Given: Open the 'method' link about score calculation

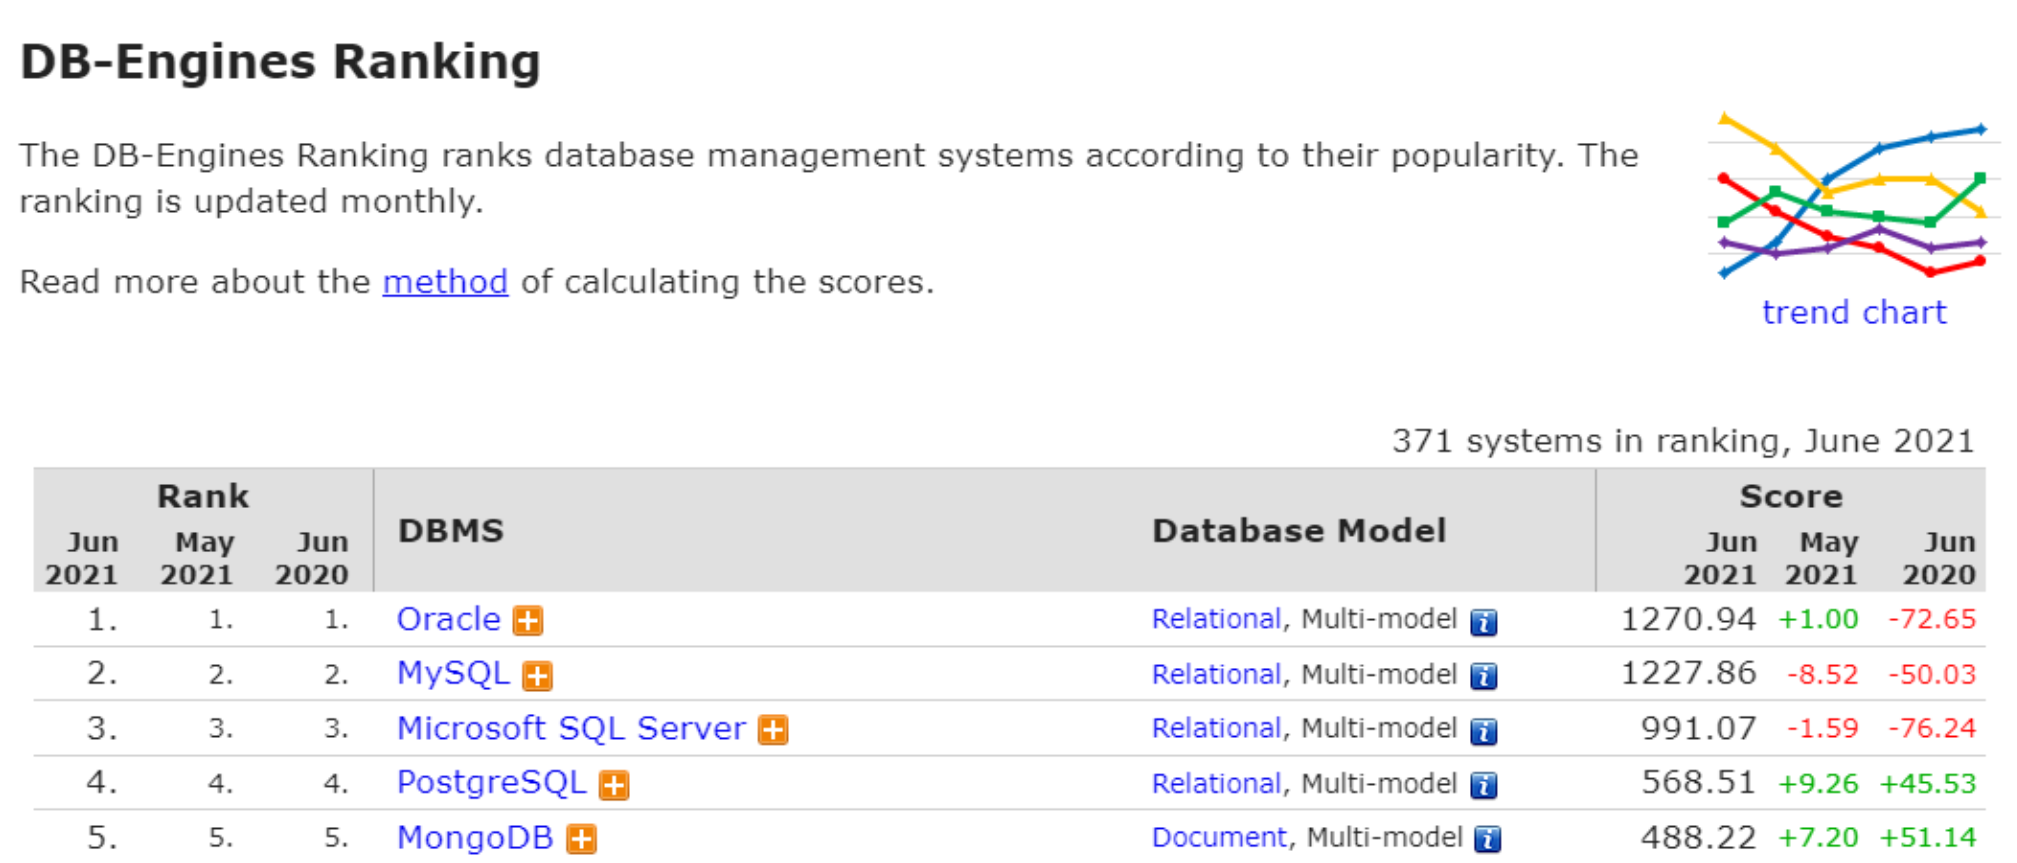Looking at the screenshot, I should [445, 282].
